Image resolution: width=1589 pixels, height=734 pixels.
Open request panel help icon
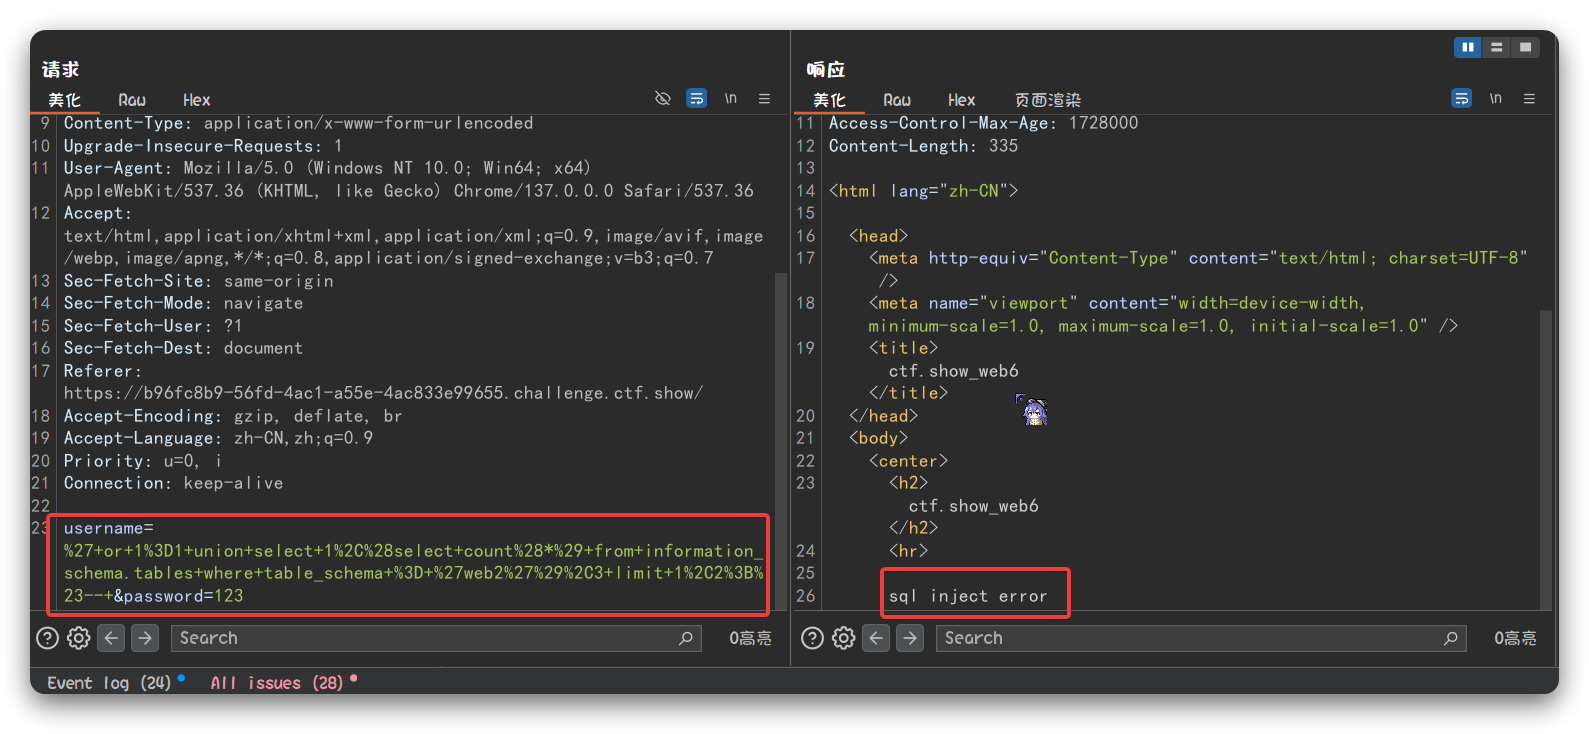click(x=47, y=638)
